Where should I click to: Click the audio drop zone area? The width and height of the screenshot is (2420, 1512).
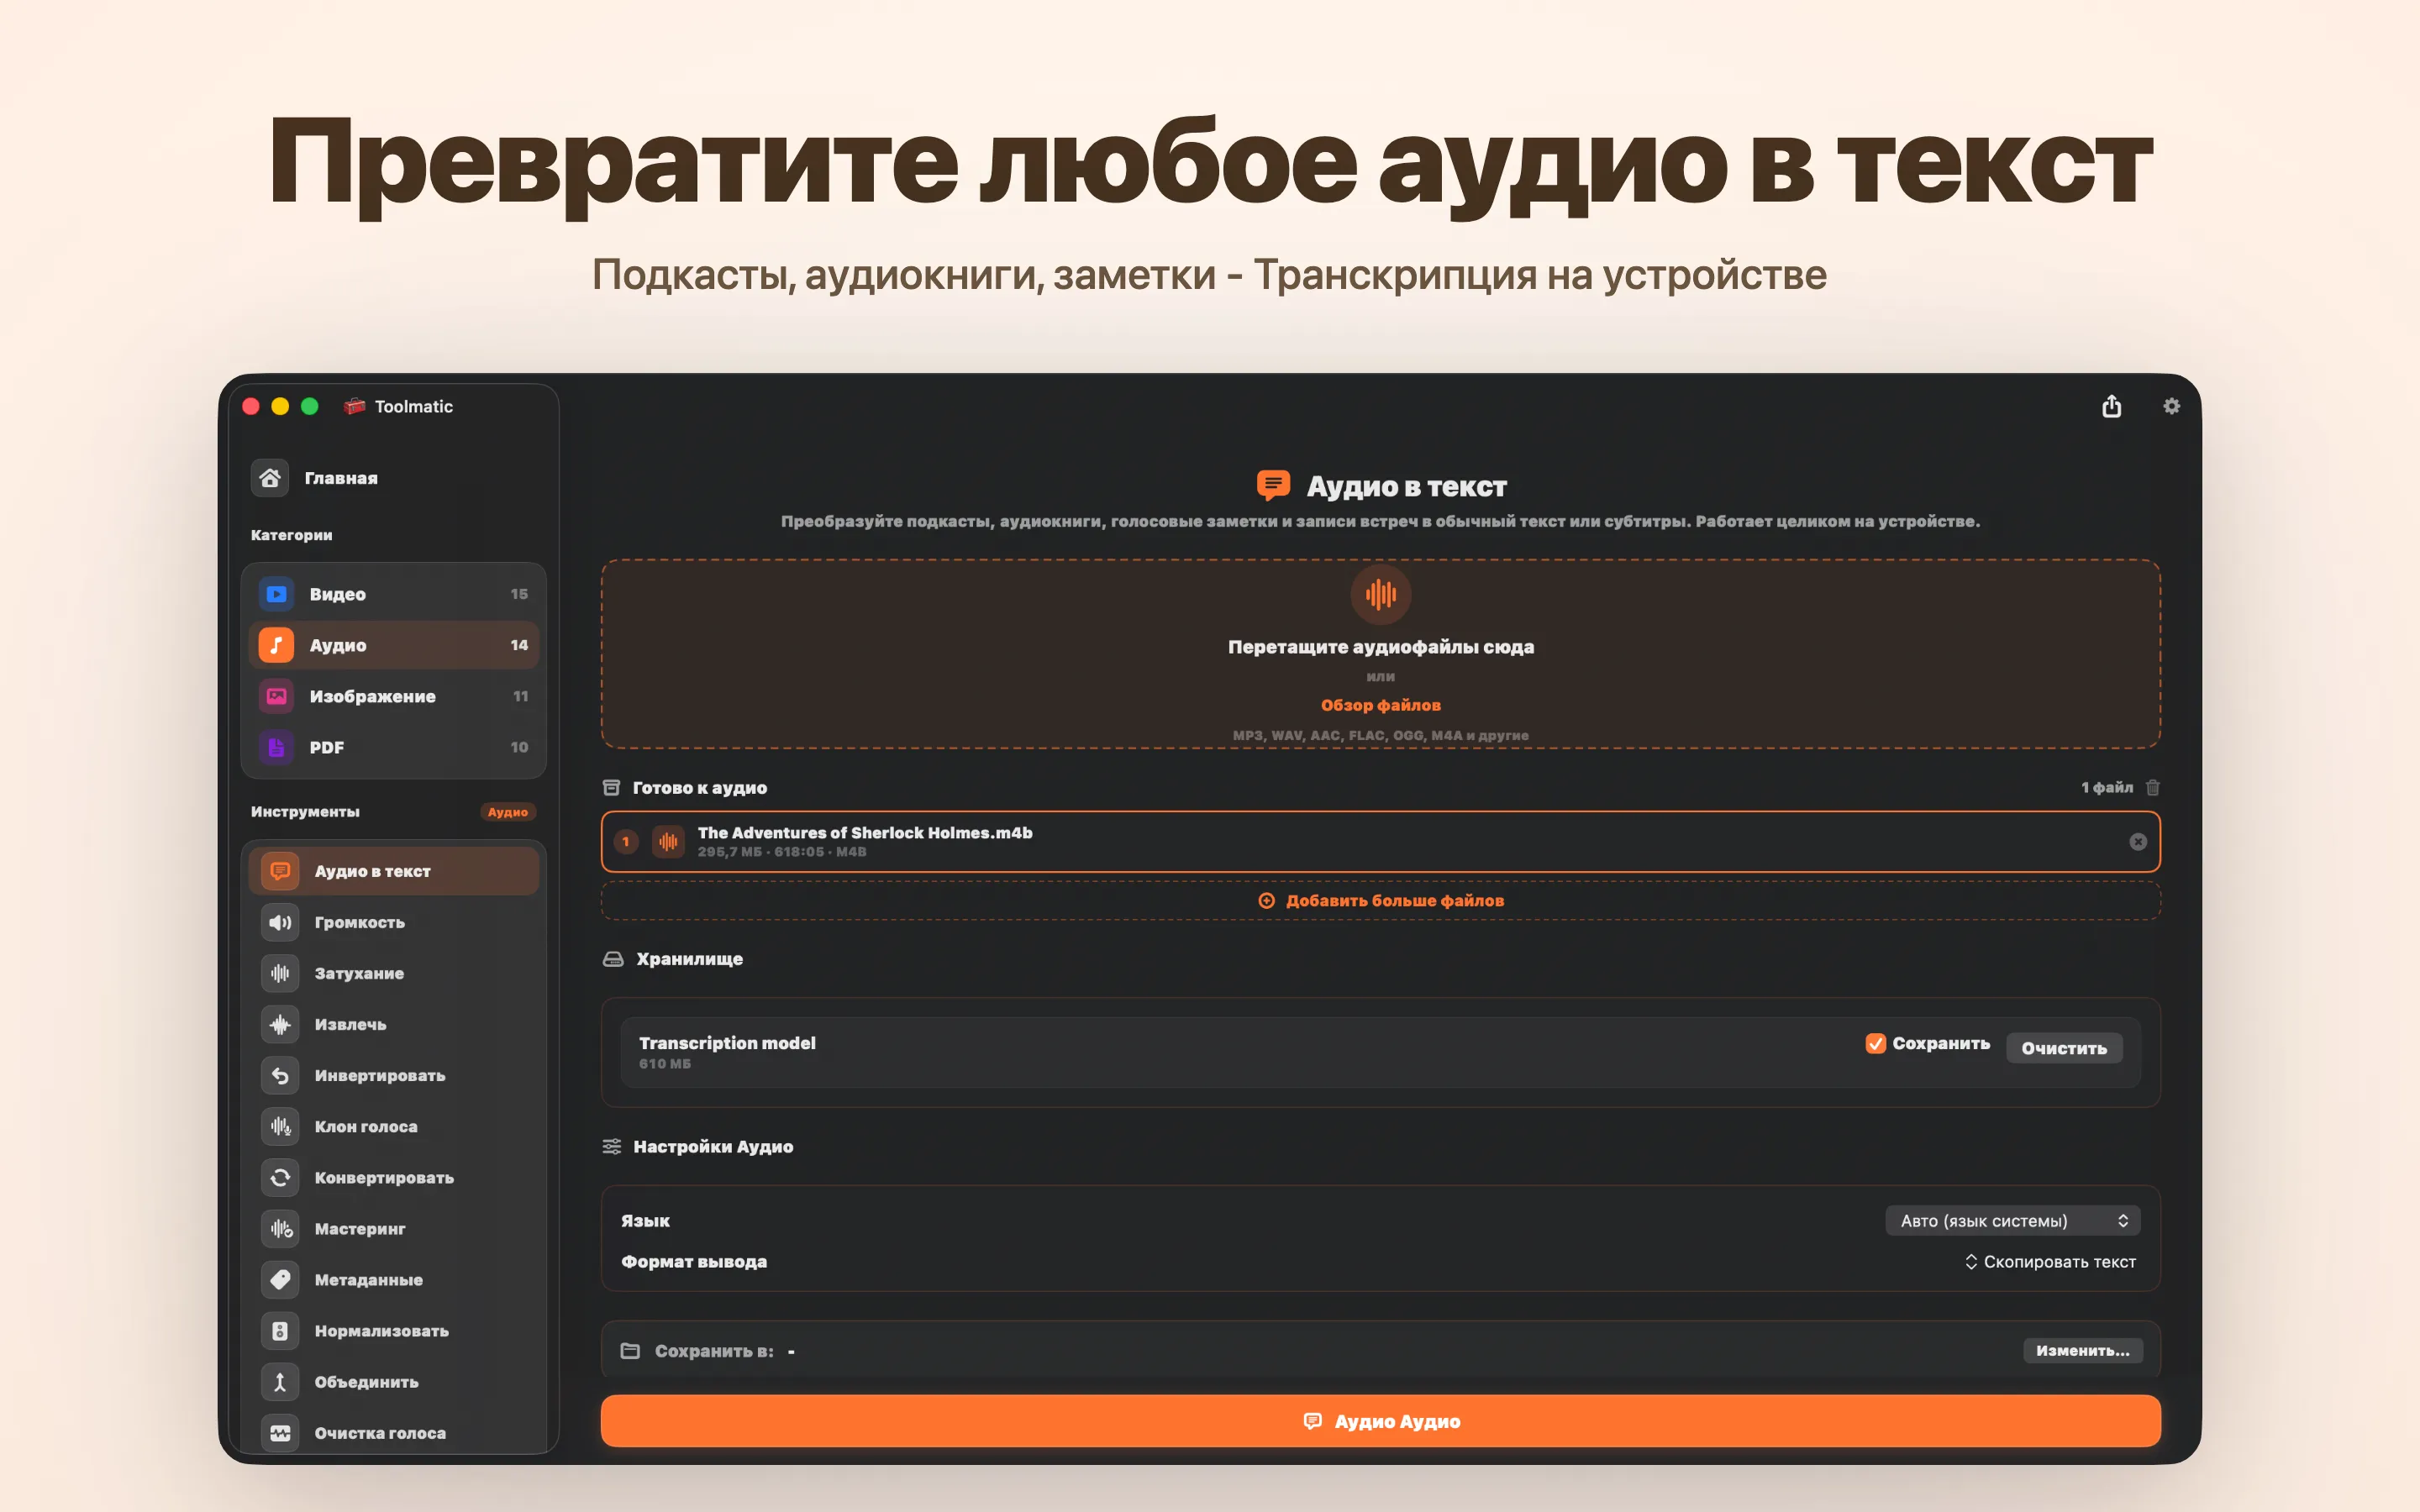pos(1380,654)
